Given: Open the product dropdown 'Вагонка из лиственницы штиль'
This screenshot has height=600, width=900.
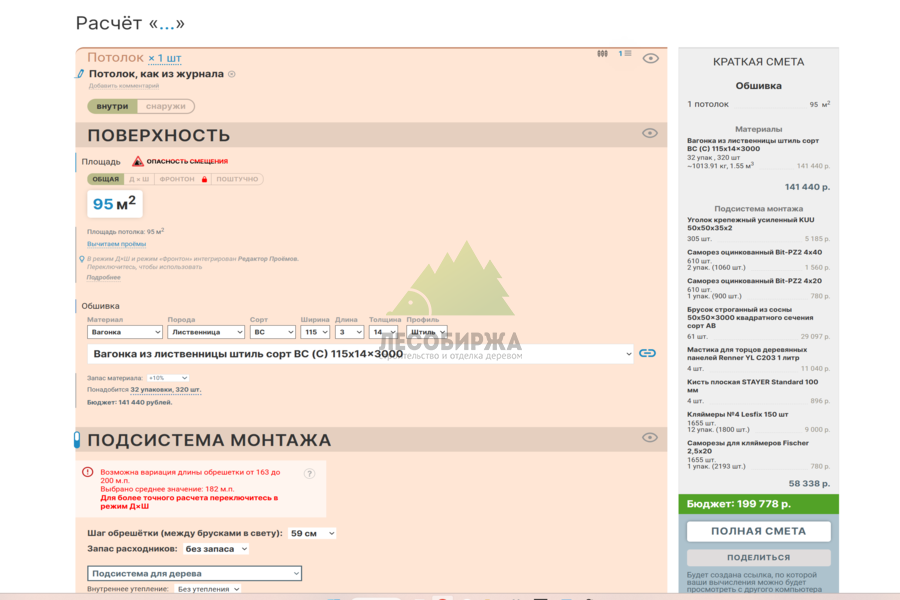Looking at the screenshot, I should click(360, 354).
